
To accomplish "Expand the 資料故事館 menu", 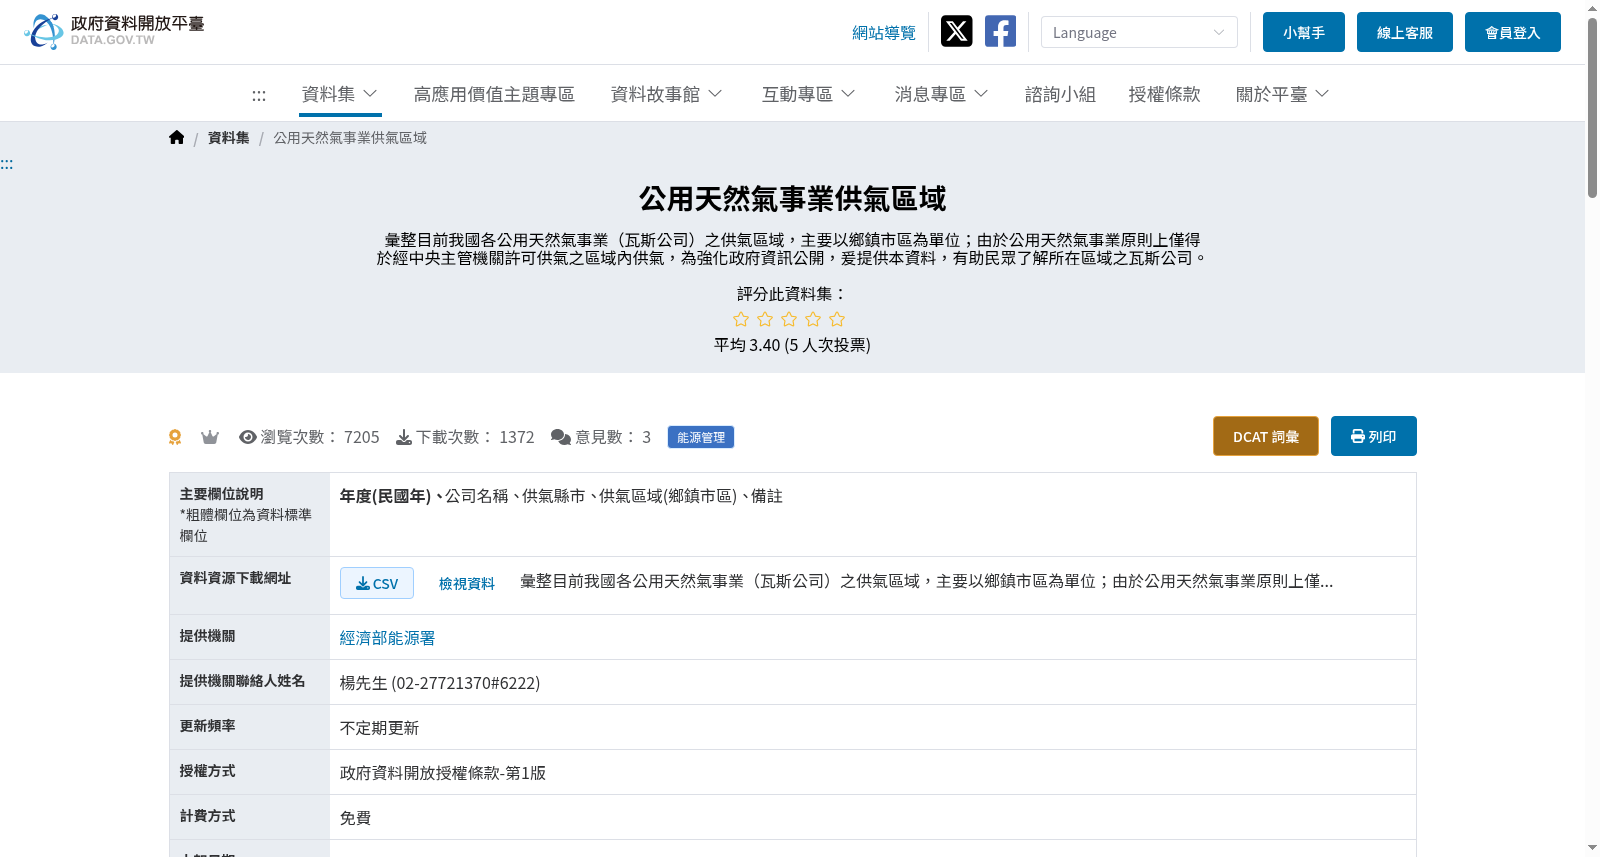I will point(666,94).
